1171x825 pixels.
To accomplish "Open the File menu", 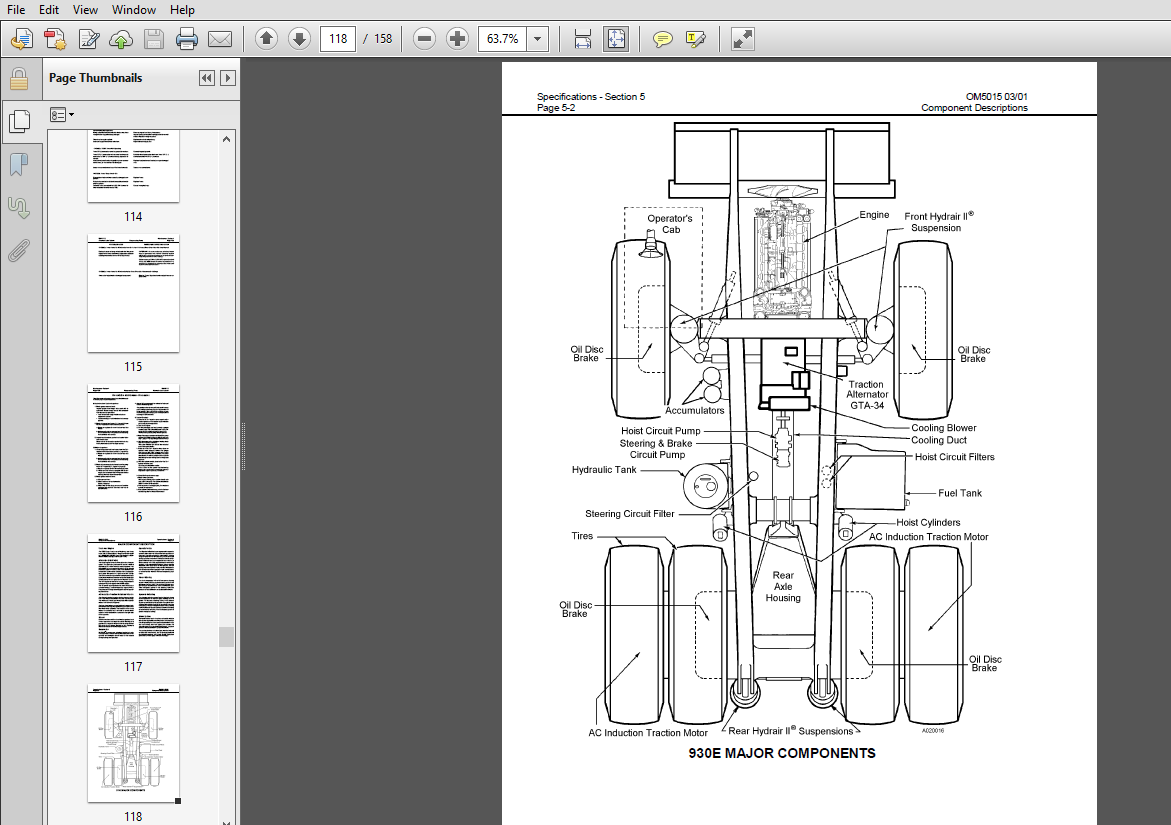I will pyautogui.click(x=16, y=10).
